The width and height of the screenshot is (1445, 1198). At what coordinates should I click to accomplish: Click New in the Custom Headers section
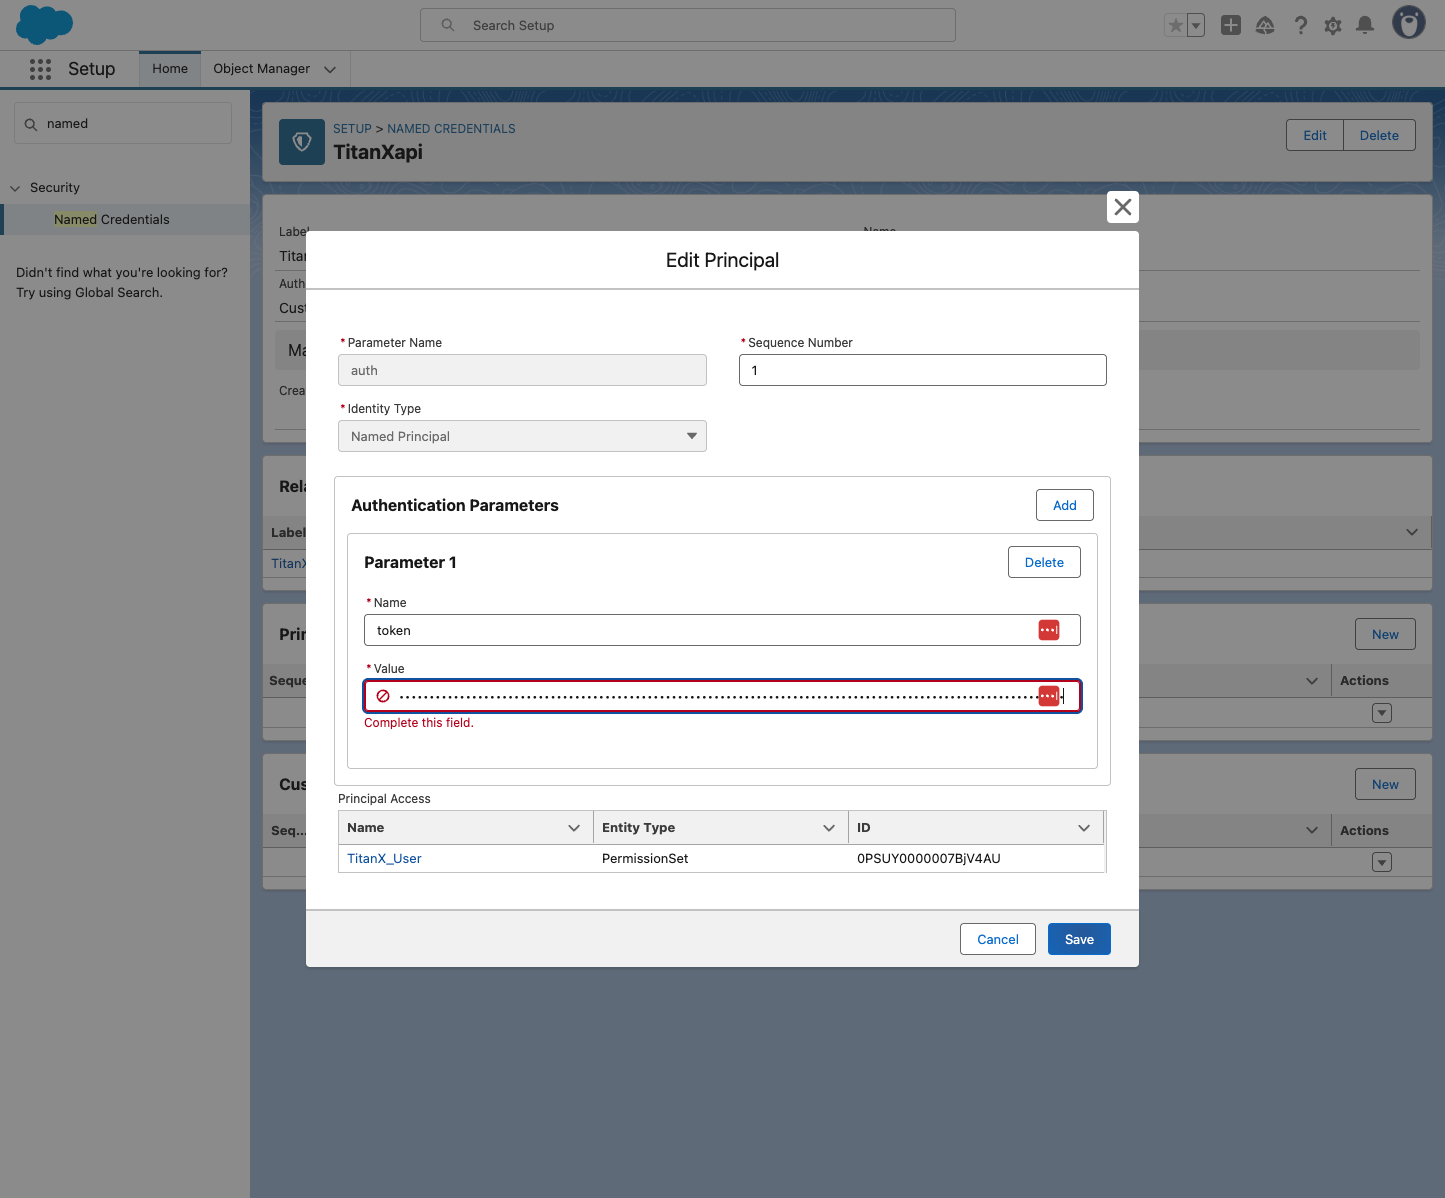pyautogui.click(x=1385, y=784)
